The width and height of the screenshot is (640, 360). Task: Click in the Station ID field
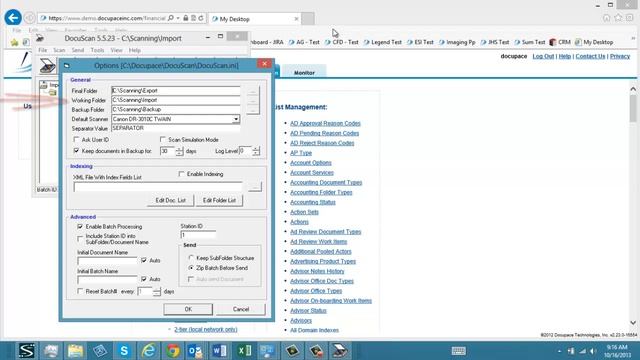(198, 235)
